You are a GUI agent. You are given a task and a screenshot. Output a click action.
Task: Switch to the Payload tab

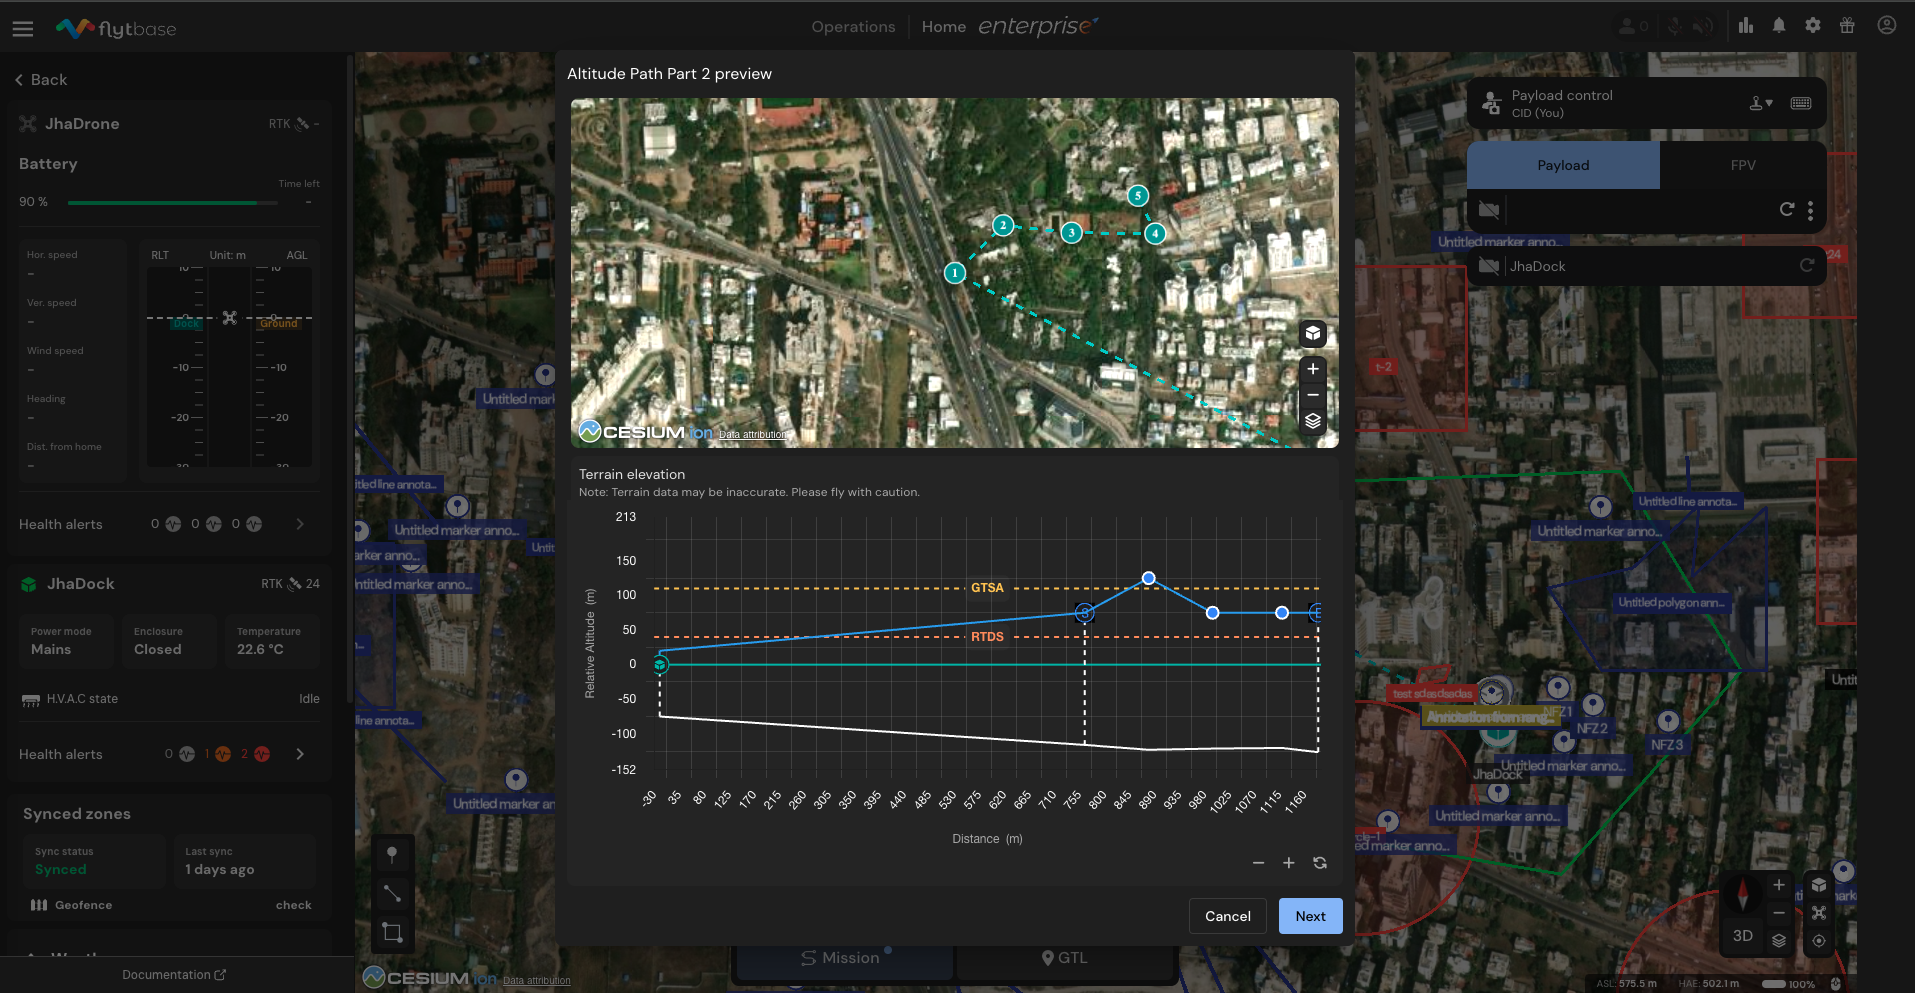pyautogui.click(x=1563, y=165)
